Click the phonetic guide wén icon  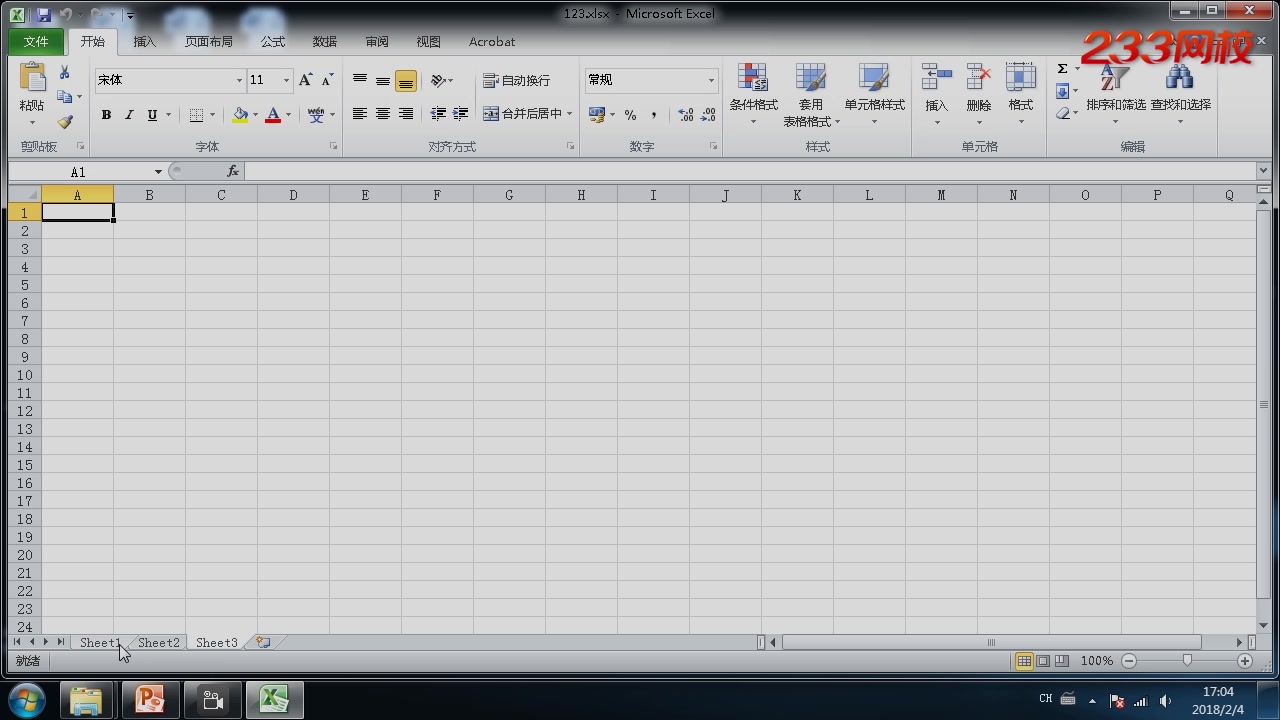coord(316,115)
